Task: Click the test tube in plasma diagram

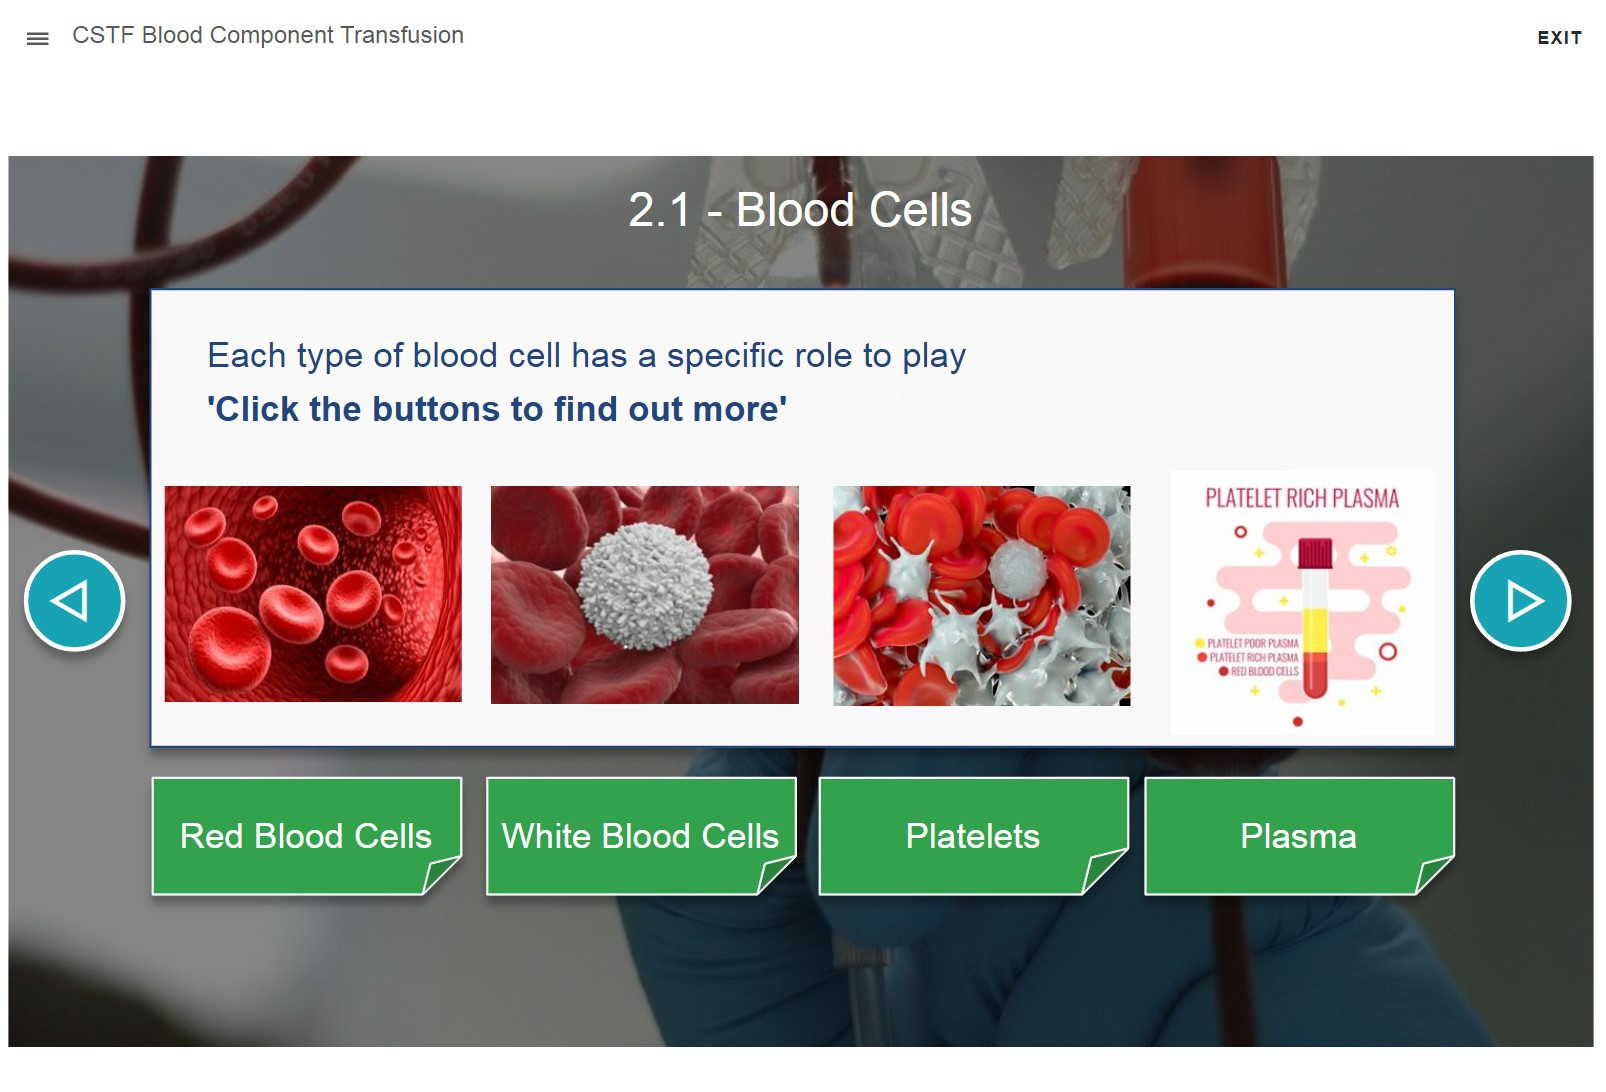Action: pyautogui.click(x=1315, y=618)
